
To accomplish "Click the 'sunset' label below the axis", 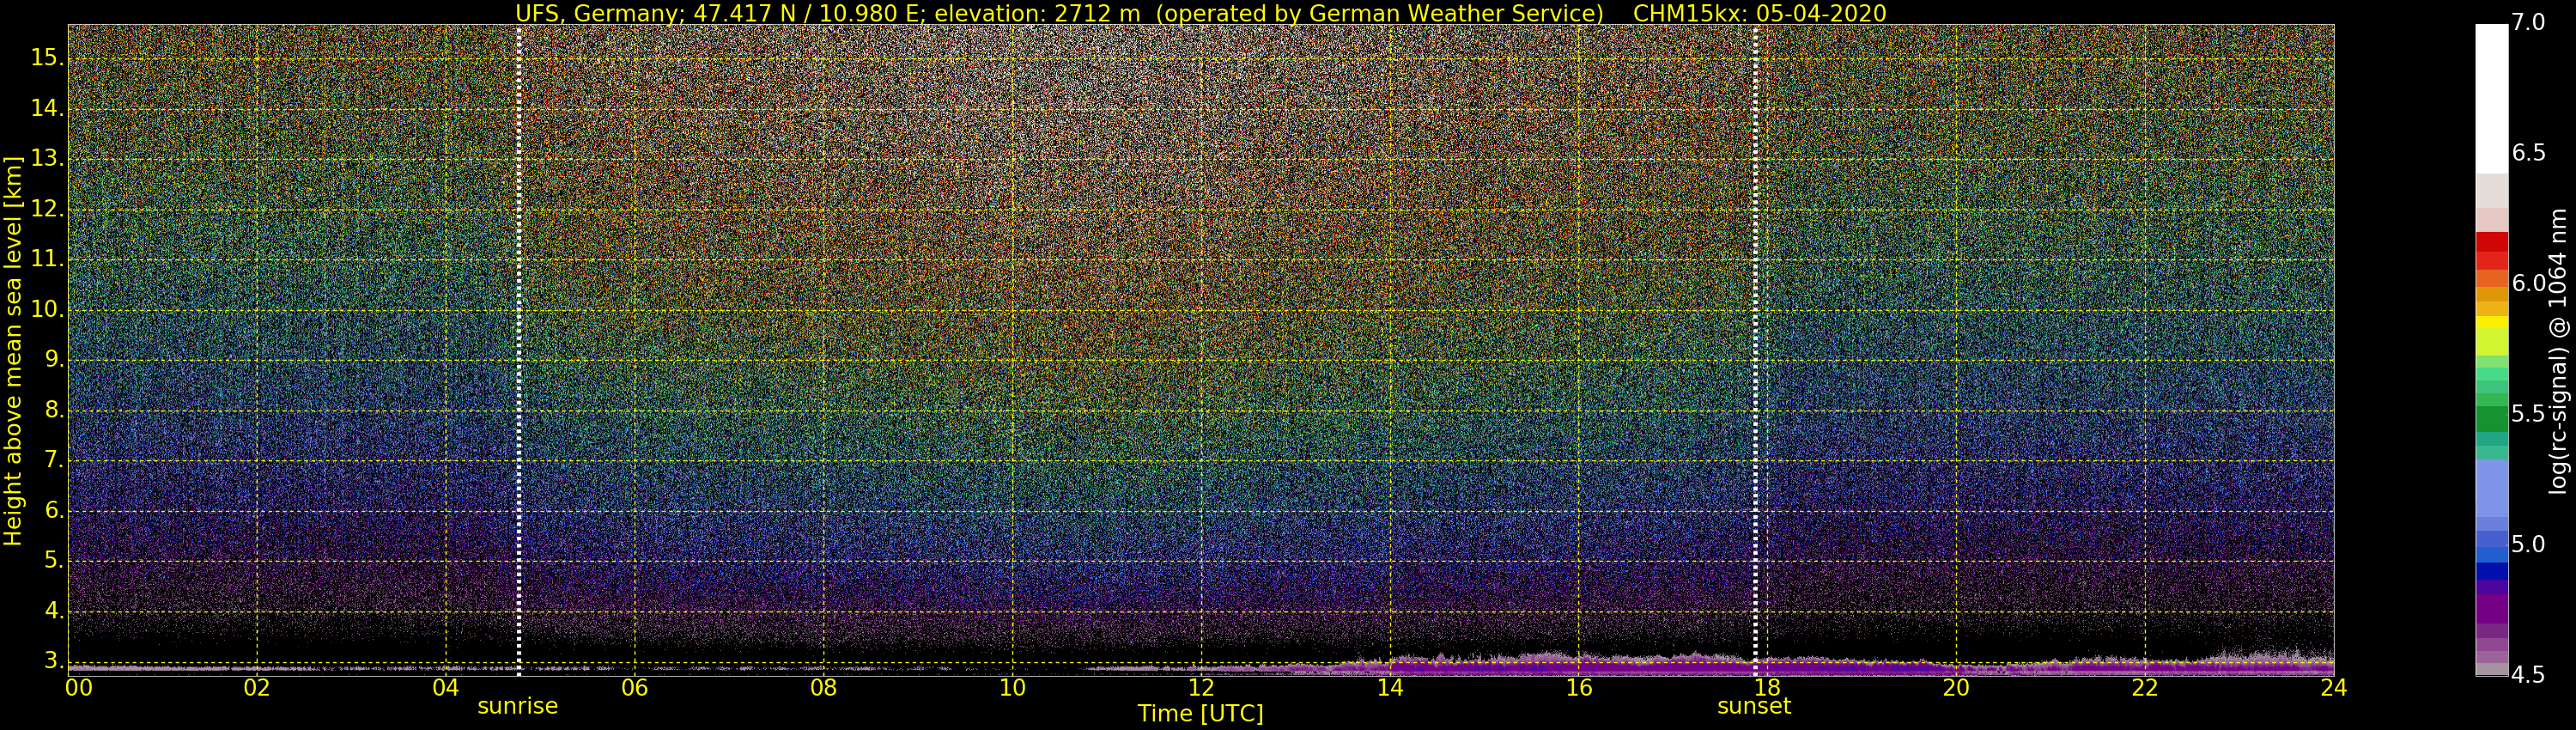I will [1754, 706].
